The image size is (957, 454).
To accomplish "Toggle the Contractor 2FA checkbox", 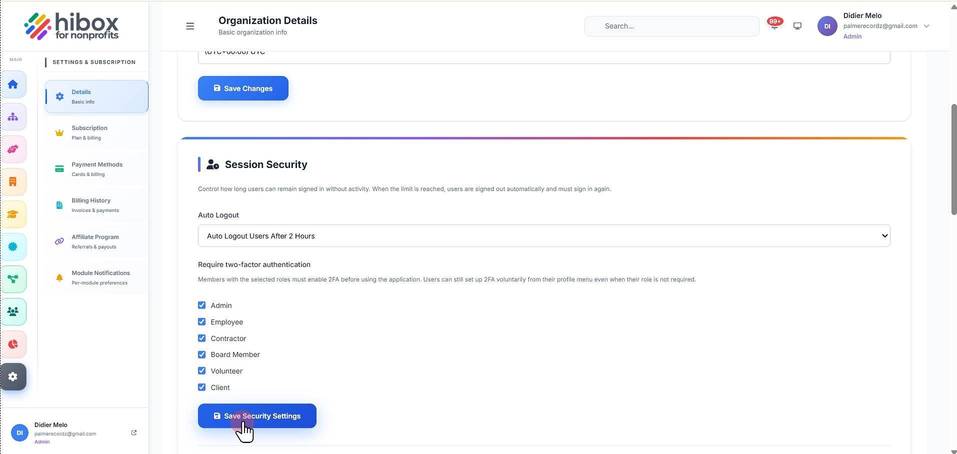I will point(202,338).
